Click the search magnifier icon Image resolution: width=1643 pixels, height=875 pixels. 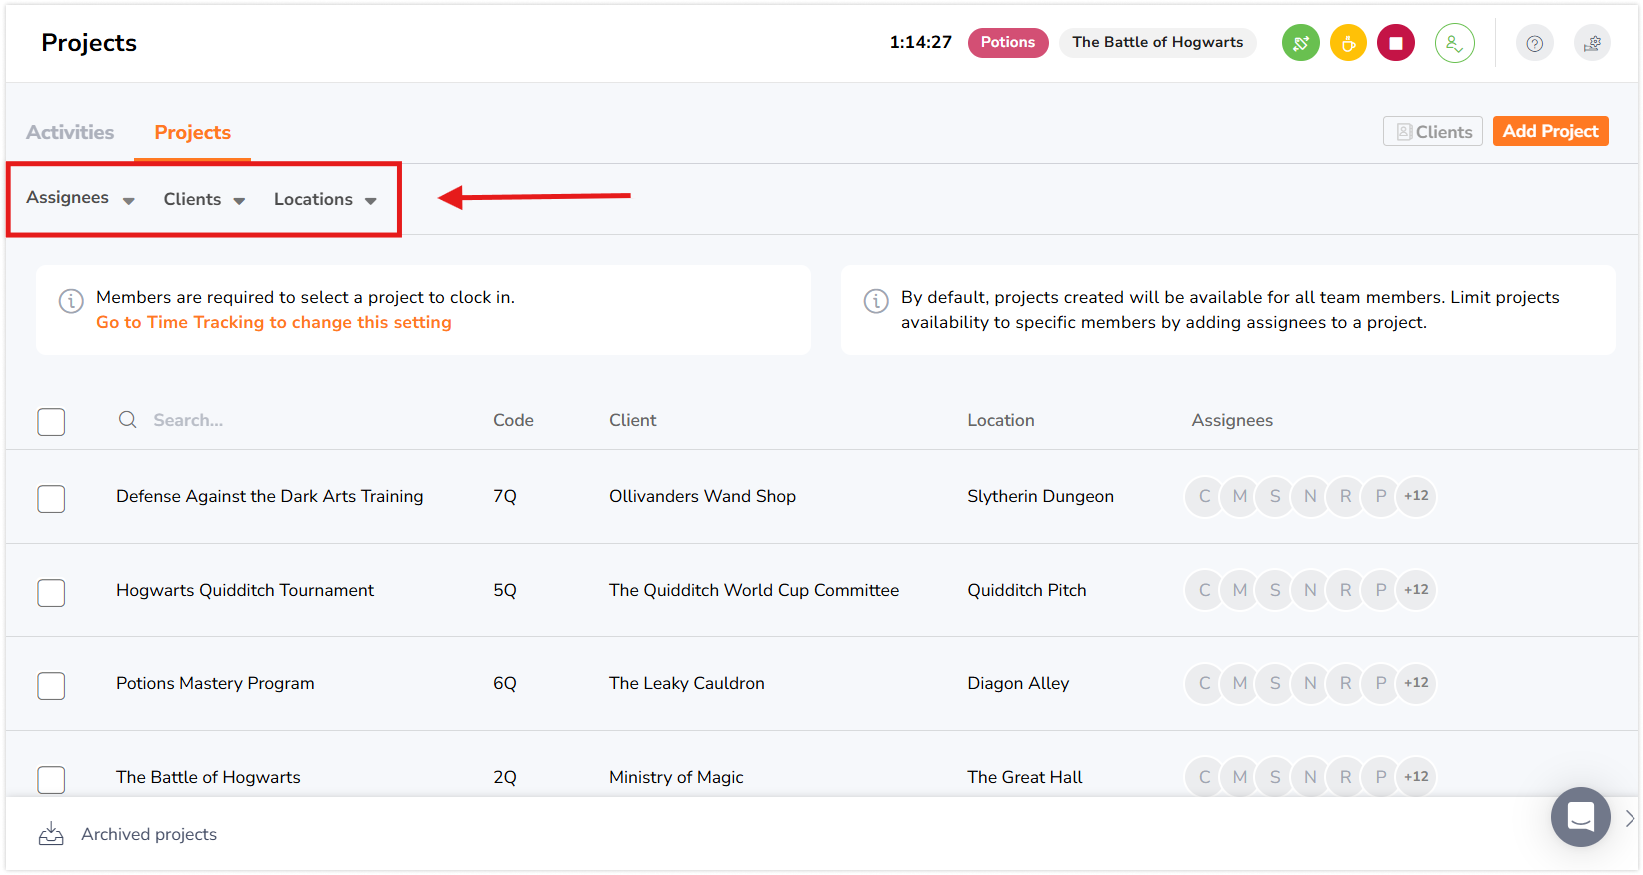[x=128, y=420]
